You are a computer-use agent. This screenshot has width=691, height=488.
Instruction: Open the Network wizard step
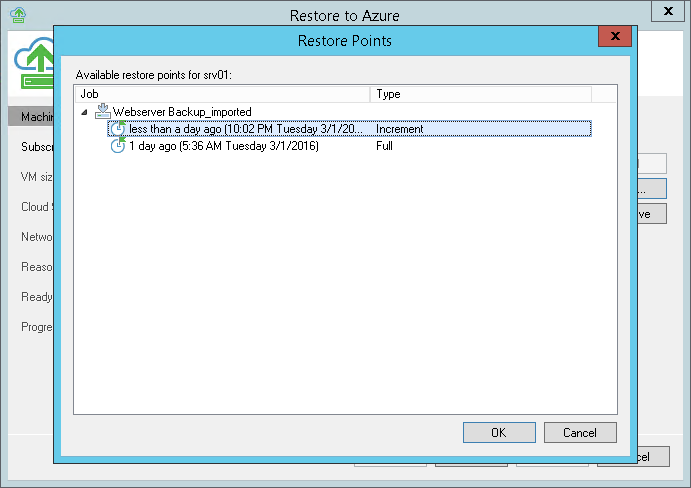click(x=37, y=236)
